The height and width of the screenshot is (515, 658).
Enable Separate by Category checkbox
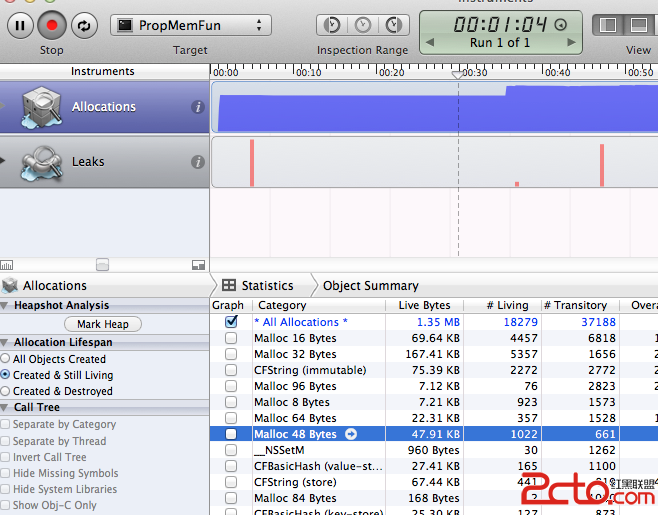pos(5,424)
